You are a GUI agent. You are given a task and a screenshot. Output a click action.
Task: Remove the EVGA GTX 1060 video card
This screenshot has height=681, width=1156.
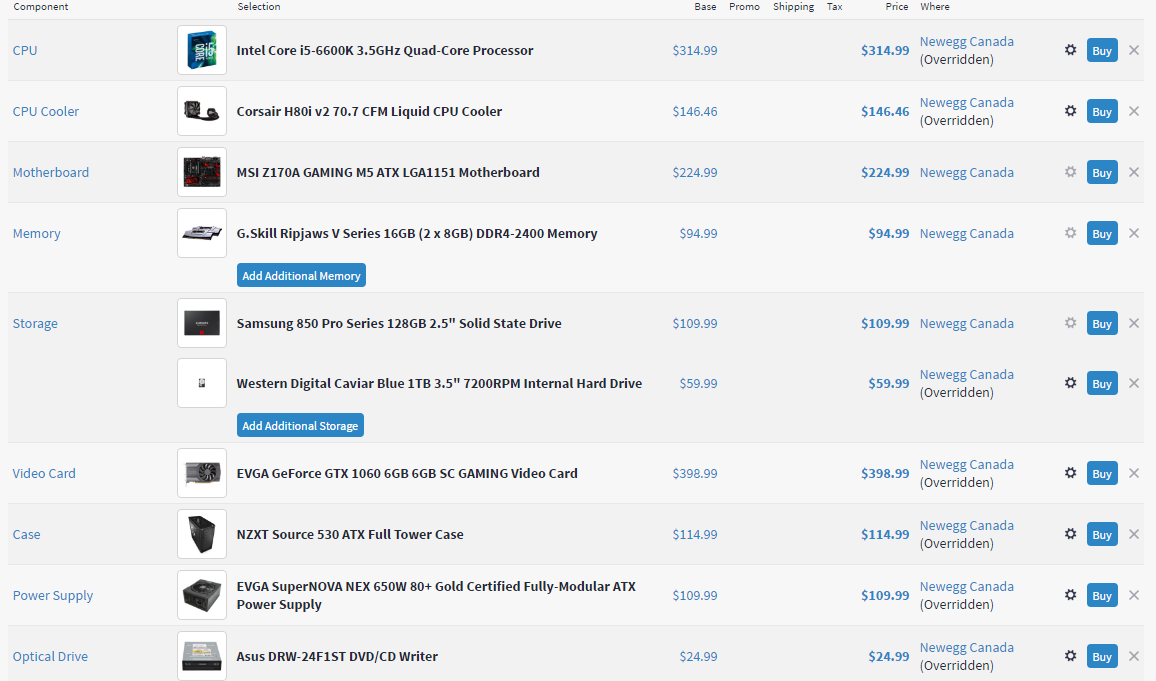1134,473
